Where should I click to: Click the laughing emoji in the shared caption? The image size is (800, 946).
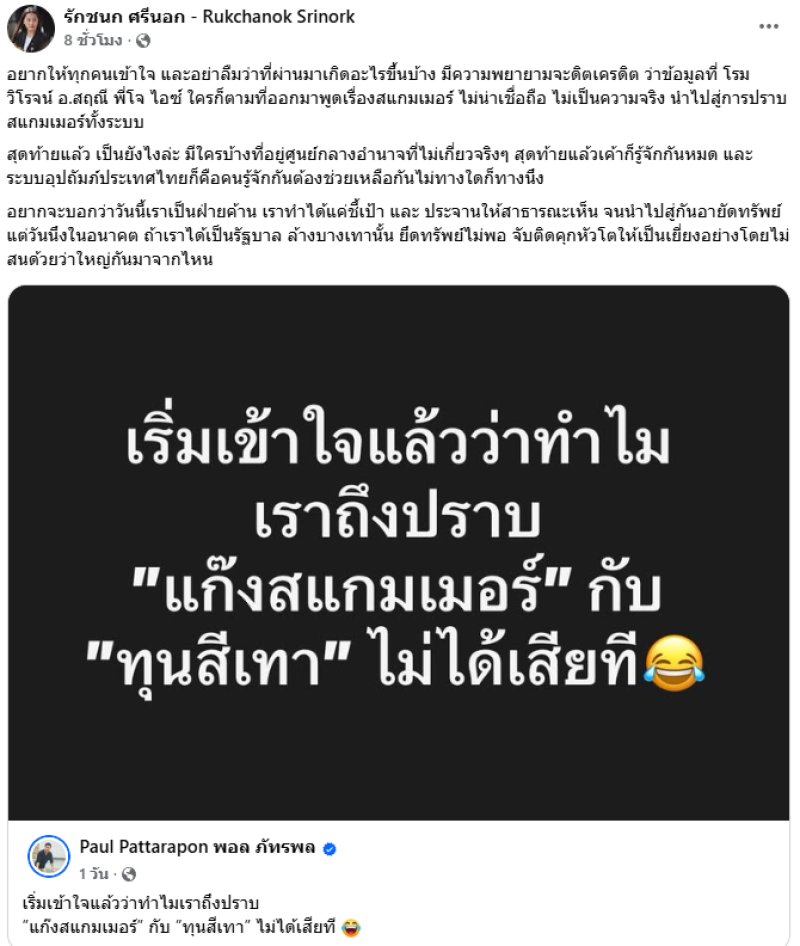pos(351,927)
